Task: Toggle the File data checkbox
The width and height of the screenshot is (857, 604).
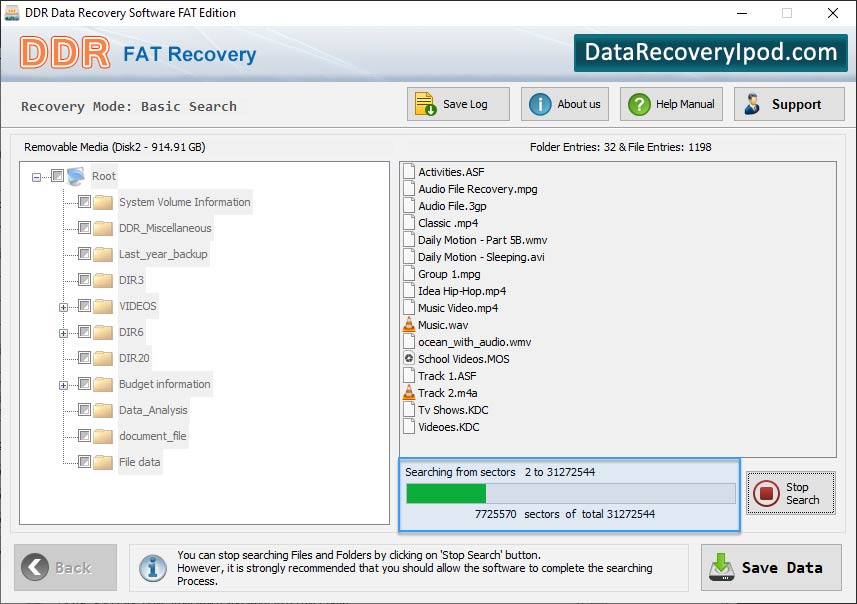Action: (x=84, y=462)
